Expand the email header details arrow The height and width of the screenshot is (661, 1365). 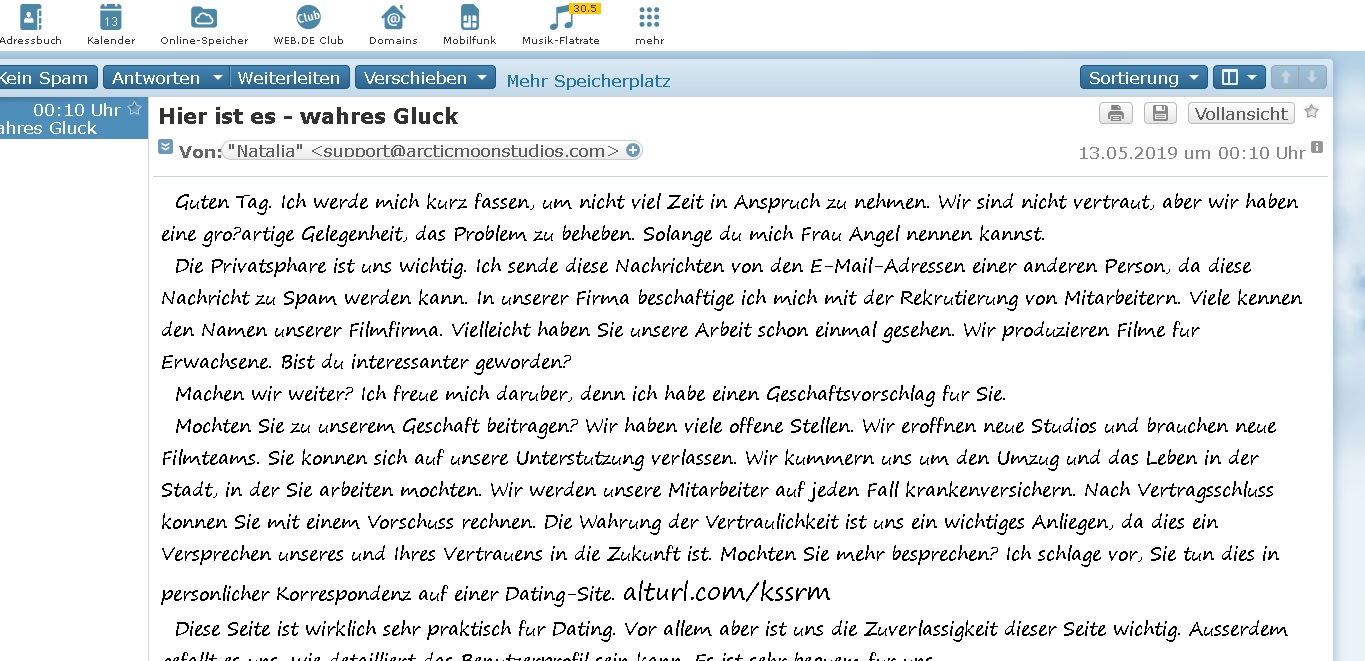166,147
